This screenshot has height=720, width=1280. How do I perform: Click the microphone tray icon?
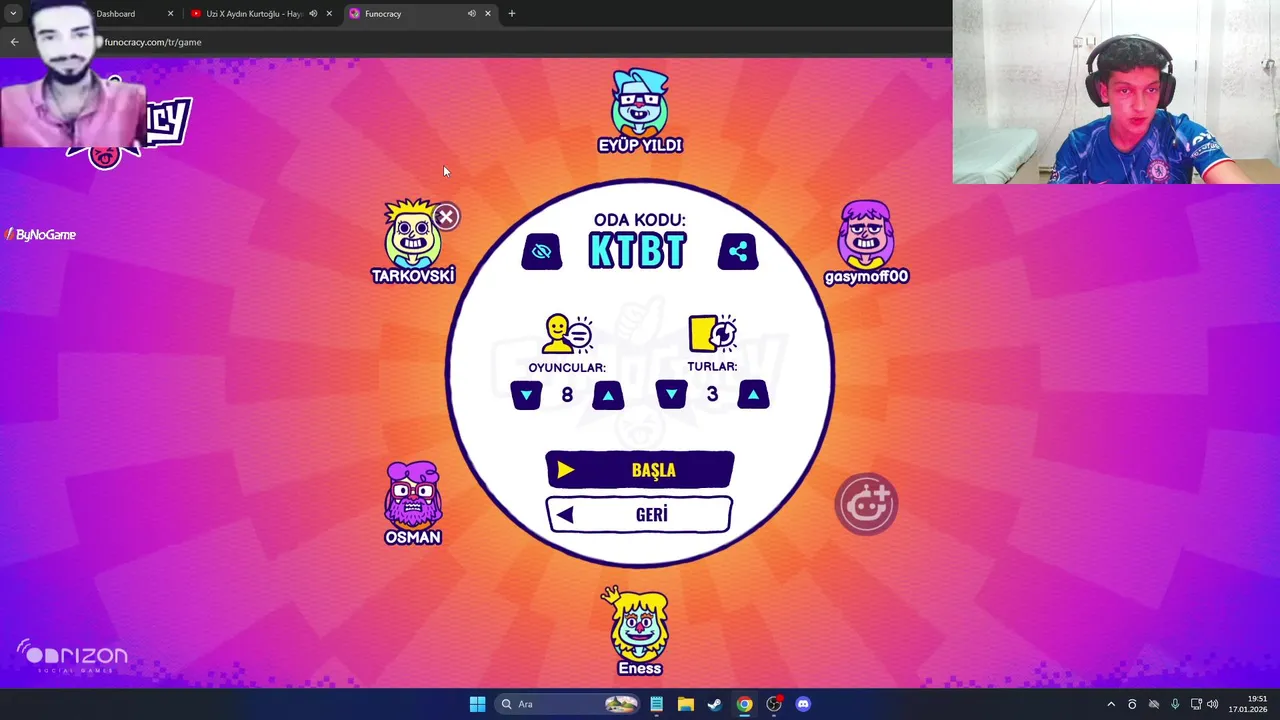[1175, 704]
